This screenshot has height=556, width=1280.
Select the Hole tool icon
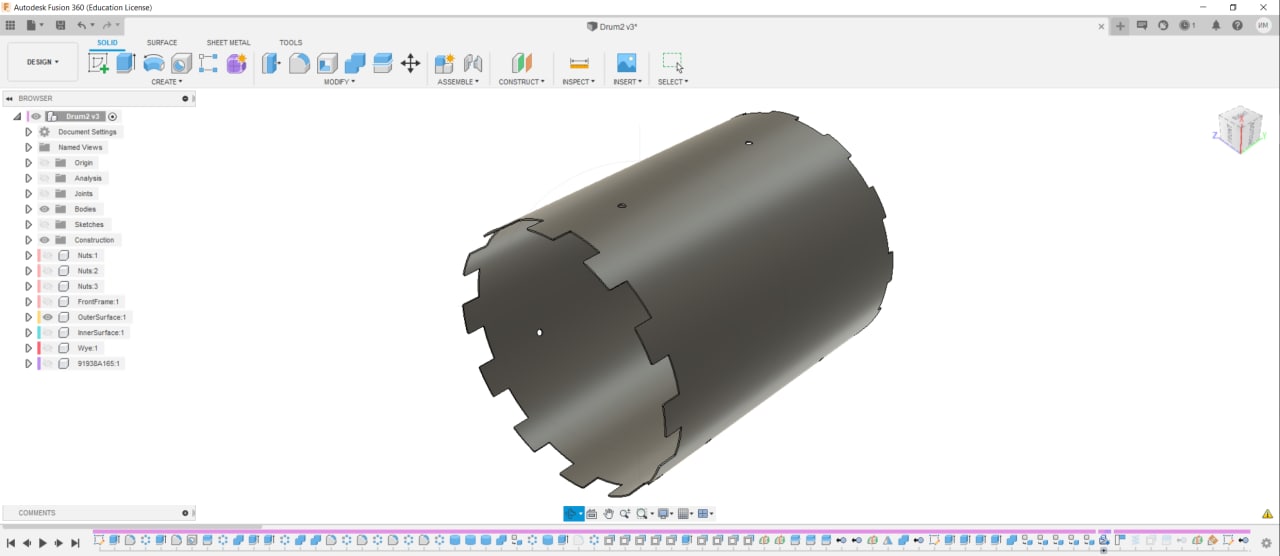tap(181, 63)
